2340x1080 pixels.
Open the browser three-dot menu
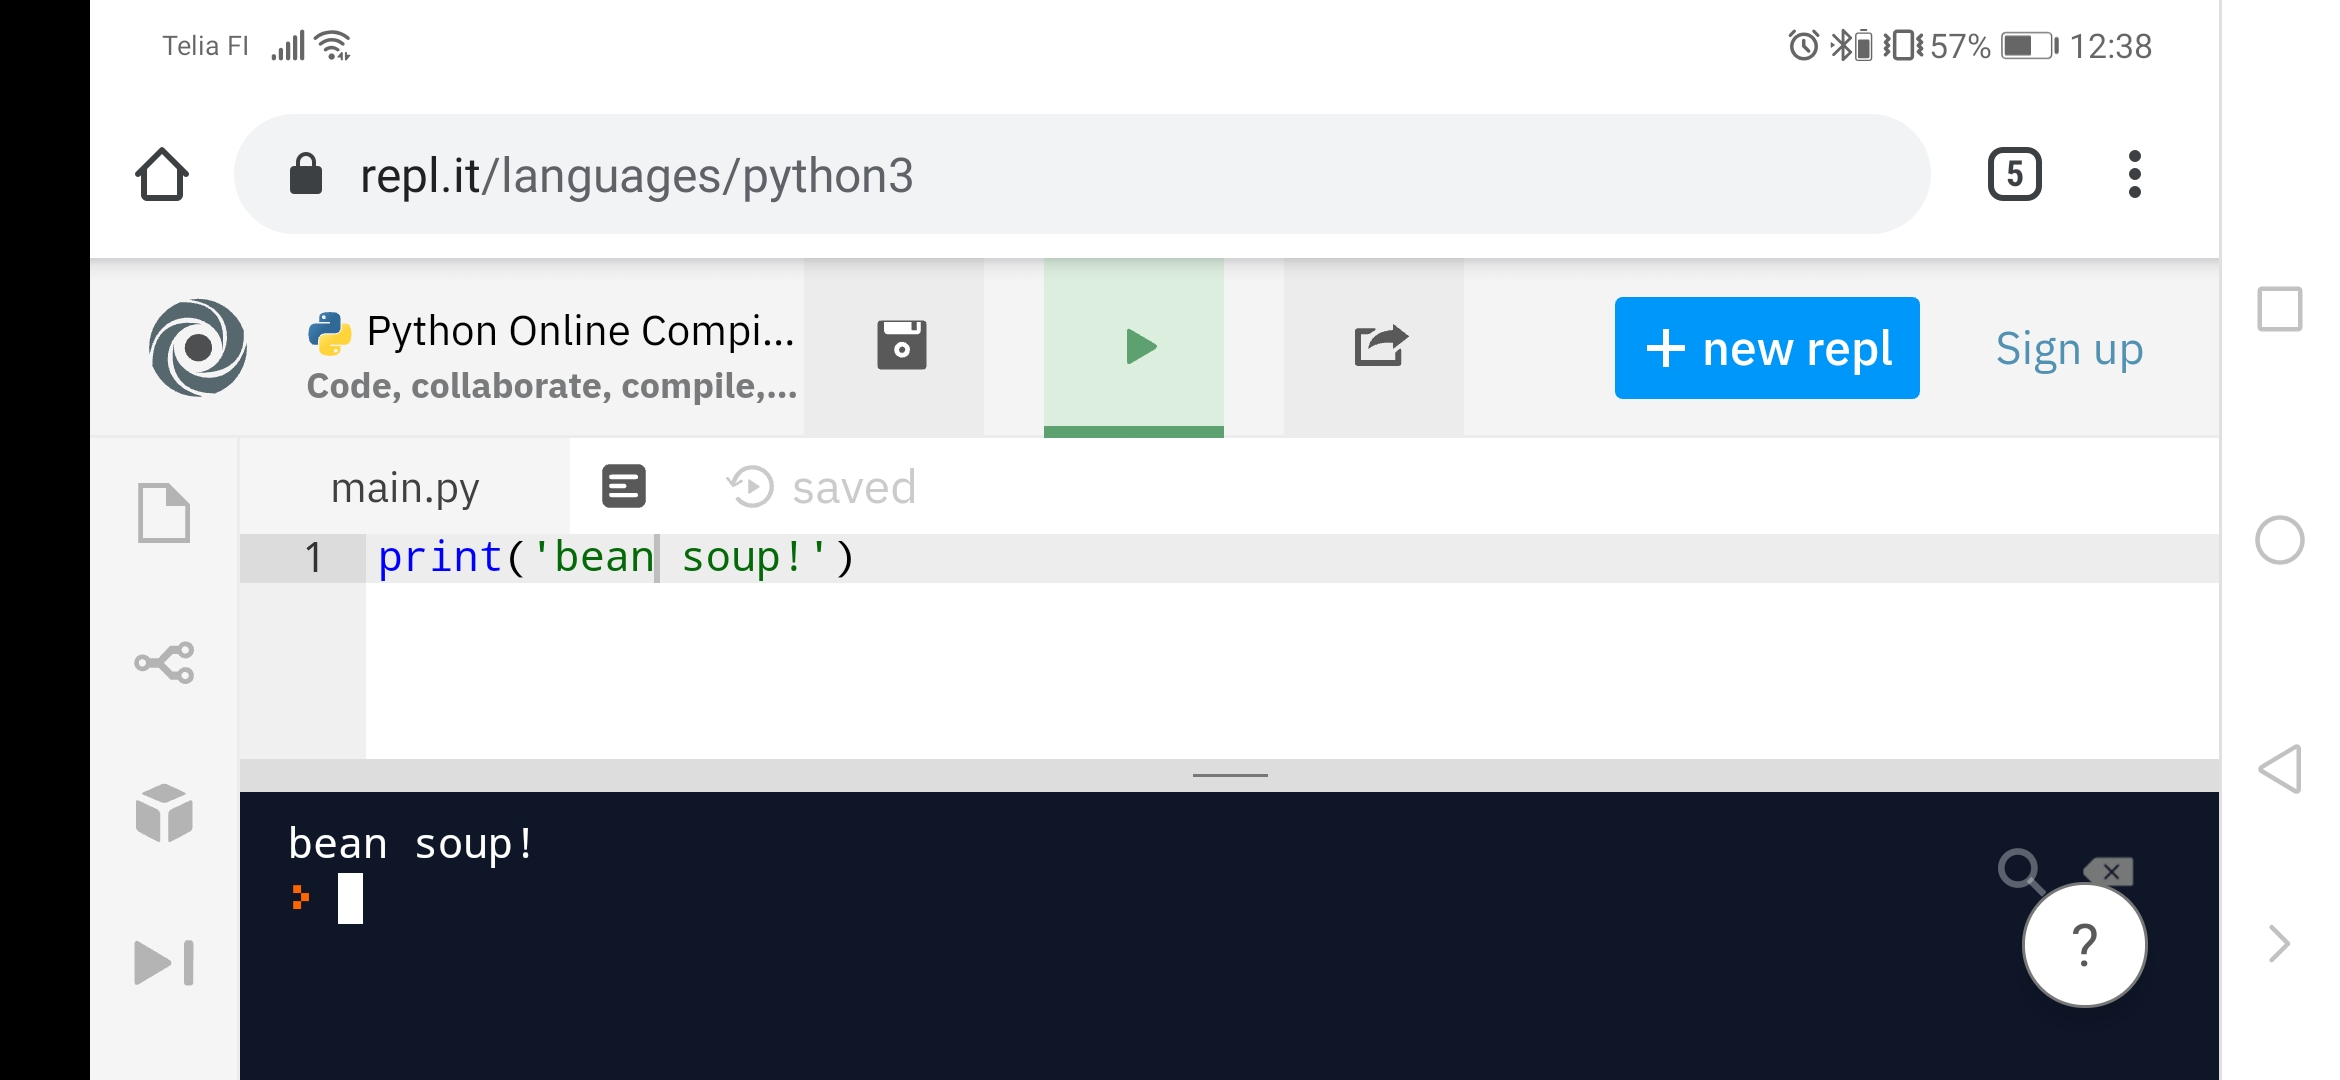pyautogui.click(x=2134, y=175)
